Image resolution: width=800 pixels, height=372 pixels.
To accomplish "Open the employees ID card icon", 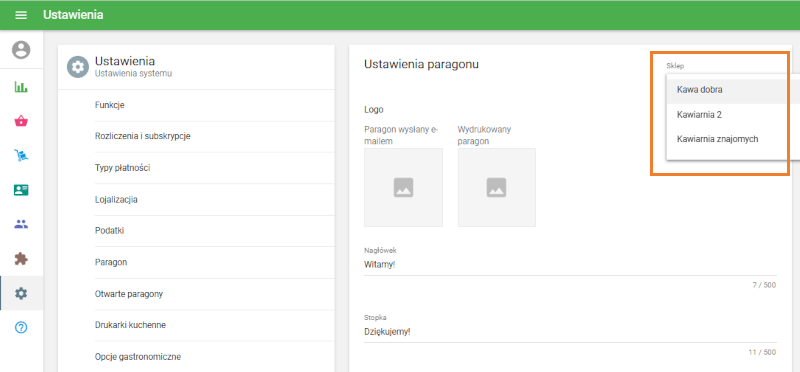I will [x=21, y=190].
